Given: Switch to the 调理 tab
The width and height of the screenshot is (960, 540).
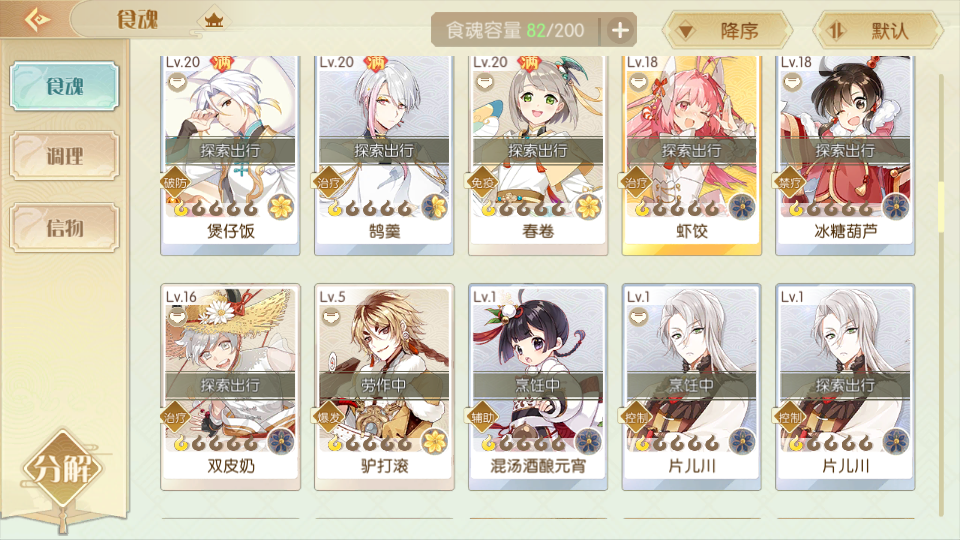Looking at the screenshot, I should [64, 156].
